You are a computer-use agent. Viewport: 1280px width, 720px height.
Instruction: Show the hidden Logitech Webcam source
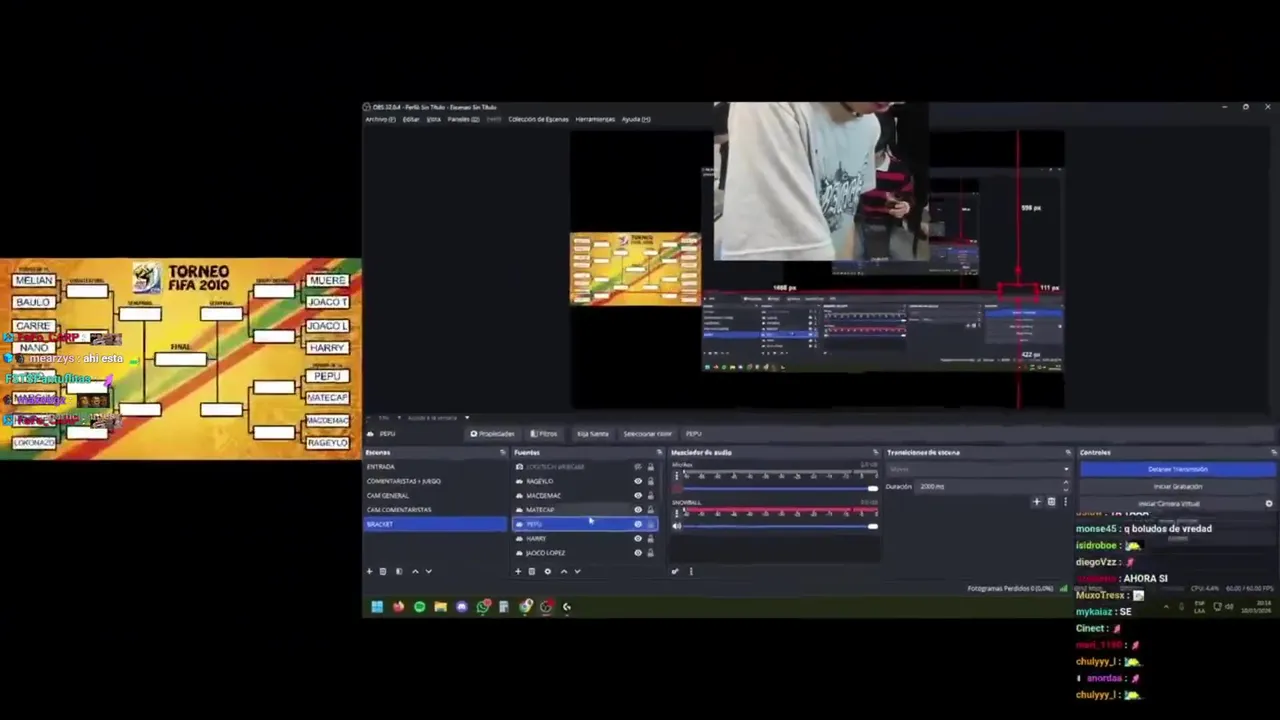[638, 467]
